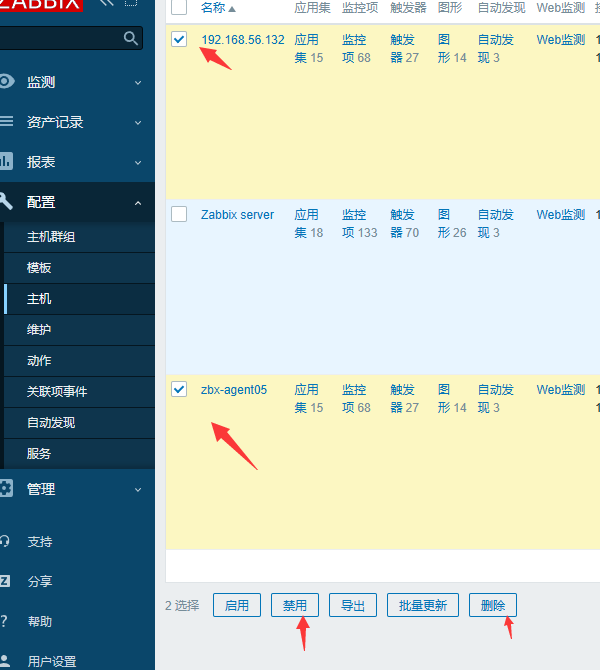The width and height of the screenshot is (600, 670).
Task: Open the 分享 sidebar item
Action: (x=40, y=581)
